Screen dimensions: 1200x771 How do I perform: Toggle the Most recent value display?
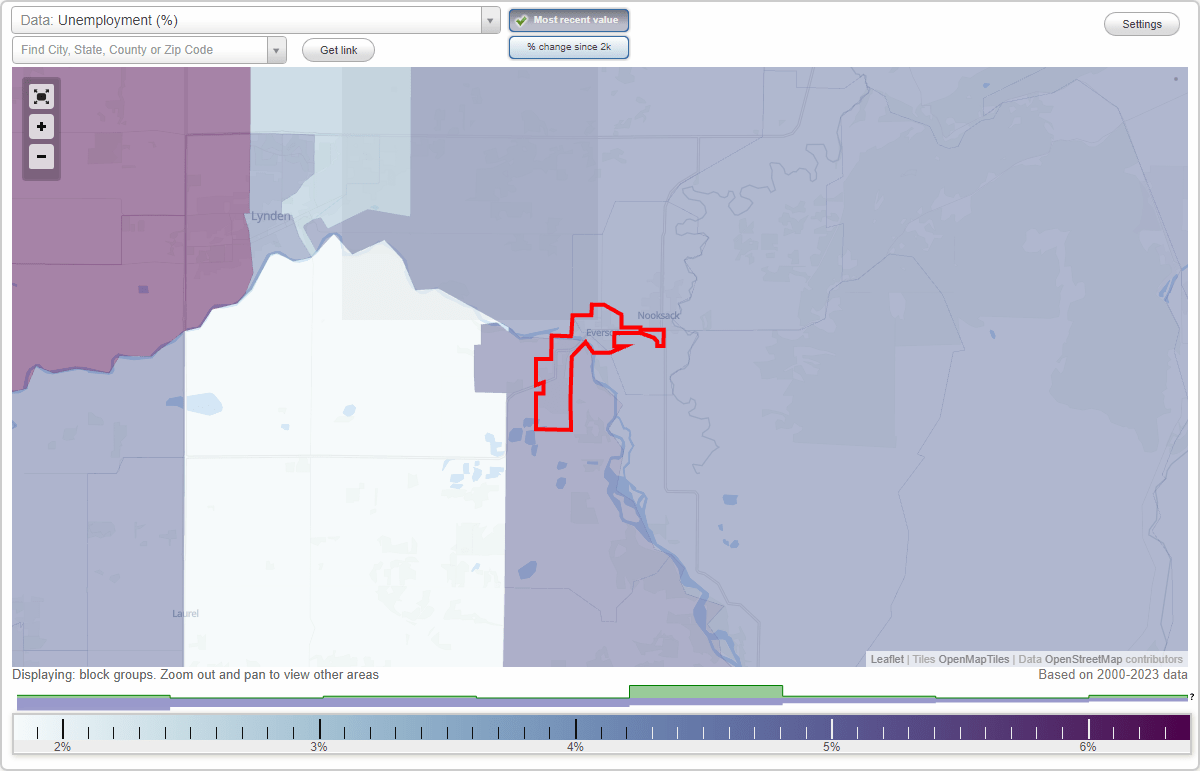pos(568,19)
